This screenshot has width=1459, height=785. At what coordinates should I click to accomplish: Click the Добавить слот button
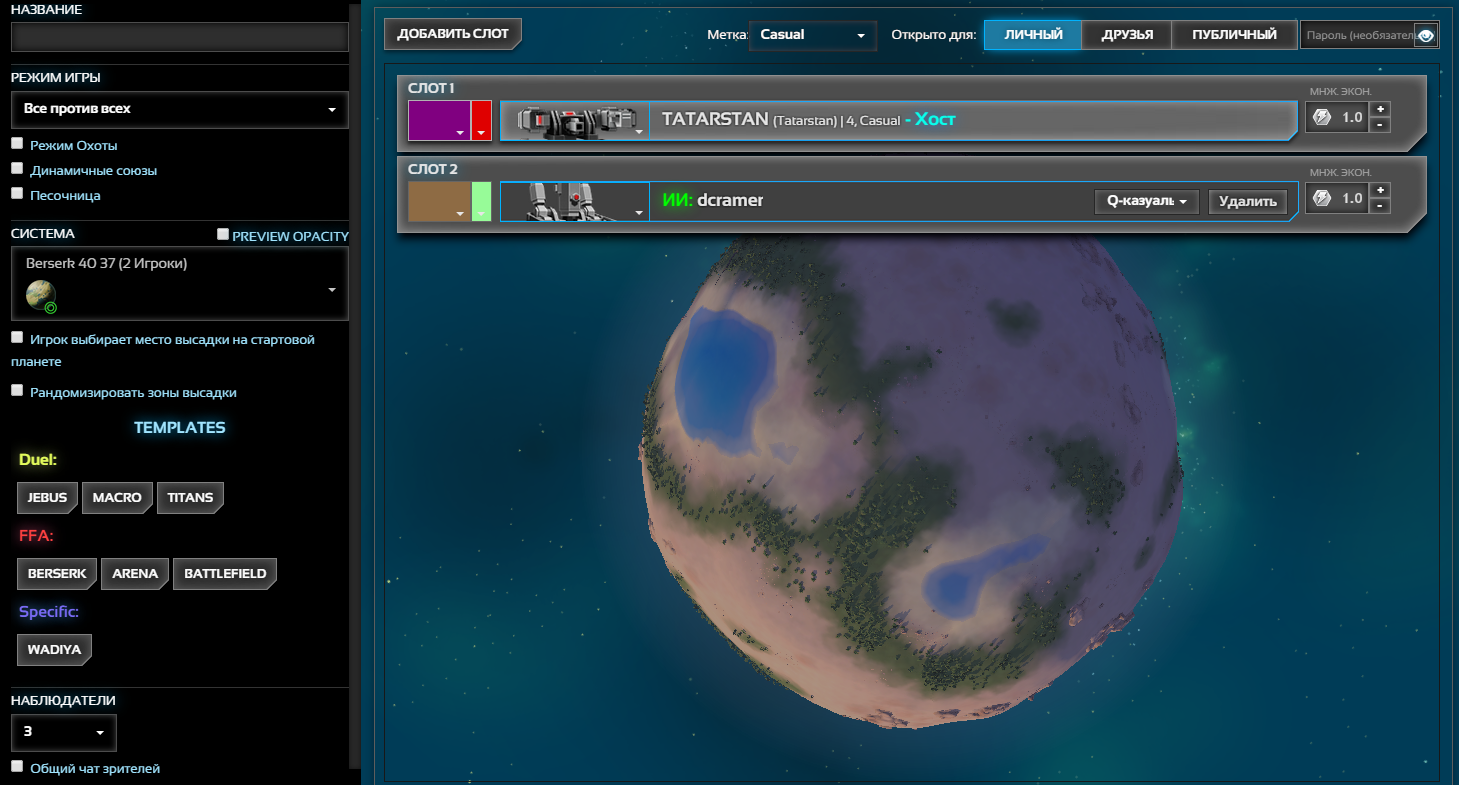click(x=453, y=34)
